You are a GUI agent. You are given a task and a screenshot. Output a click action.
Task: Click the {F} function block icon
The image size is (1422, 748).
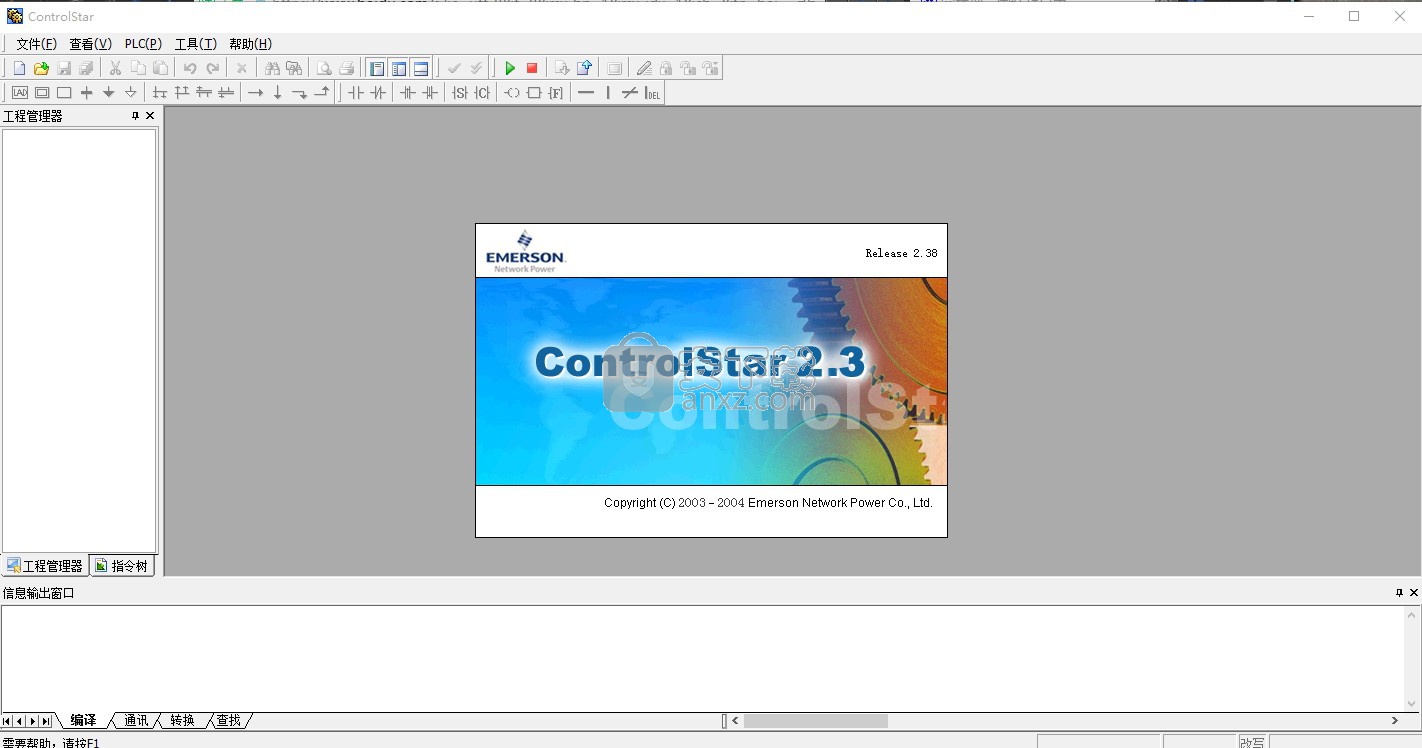[556, 93]
